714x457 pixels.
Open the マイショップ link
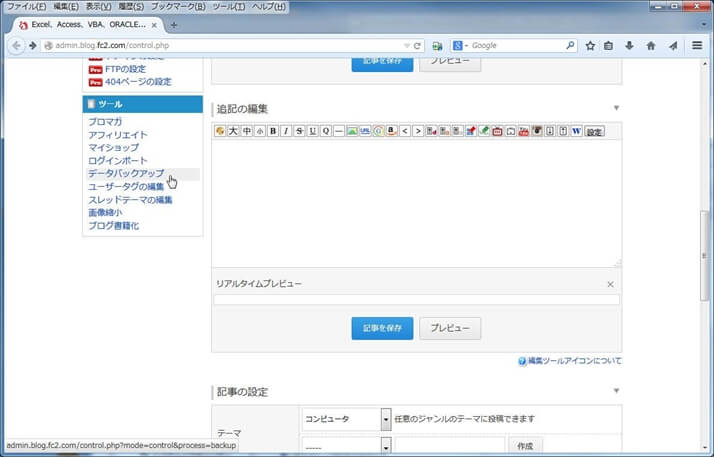(x=113, y=147)
